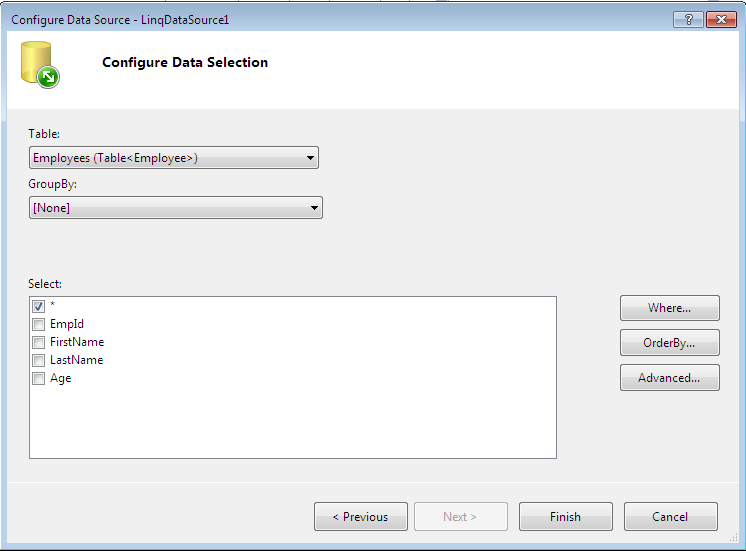Viewport: 746px width, 551px height.
Task: Uncheck the asterisk select-all checkbox
Action: (39, 306)
